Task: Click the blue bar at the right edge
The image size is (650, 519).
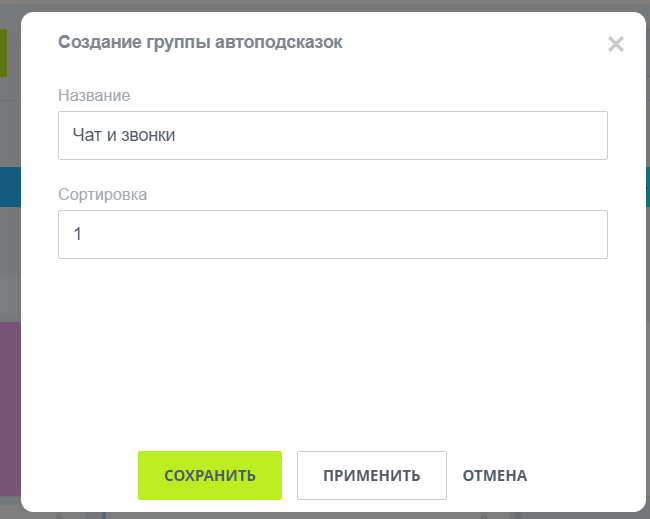Action: pyautogui.click(x=646, y=186)
